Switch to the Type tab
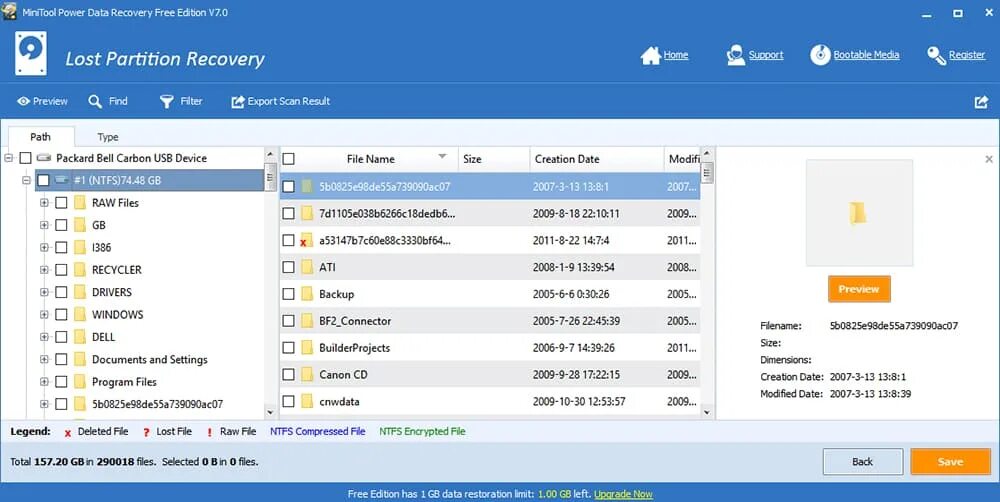The width and height of the screenshot is (1000, 502). [108, 137]
